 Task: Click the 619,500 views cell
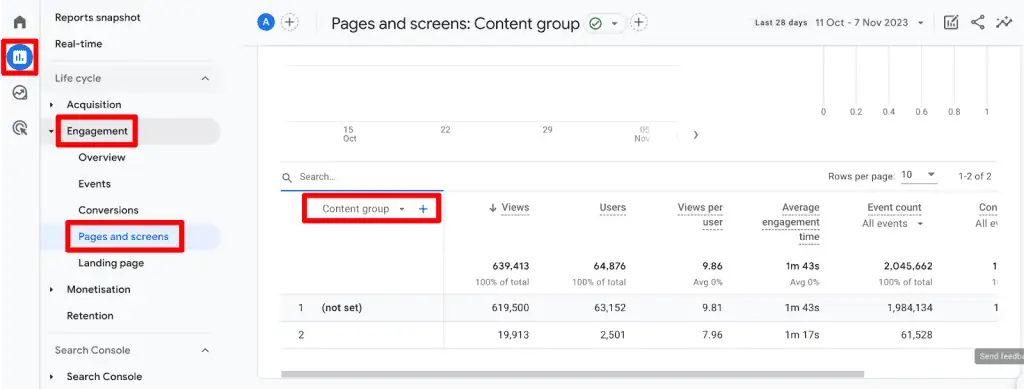click(510, 307)
